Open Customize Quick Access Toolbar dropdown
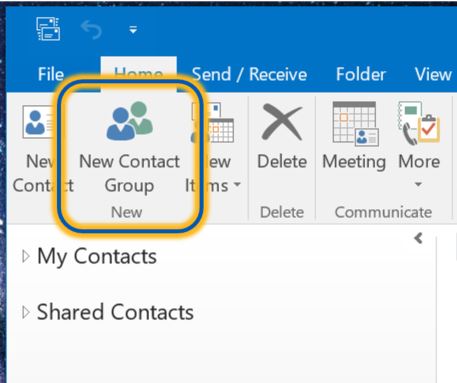457x383 pixels. tap(133, 30)
